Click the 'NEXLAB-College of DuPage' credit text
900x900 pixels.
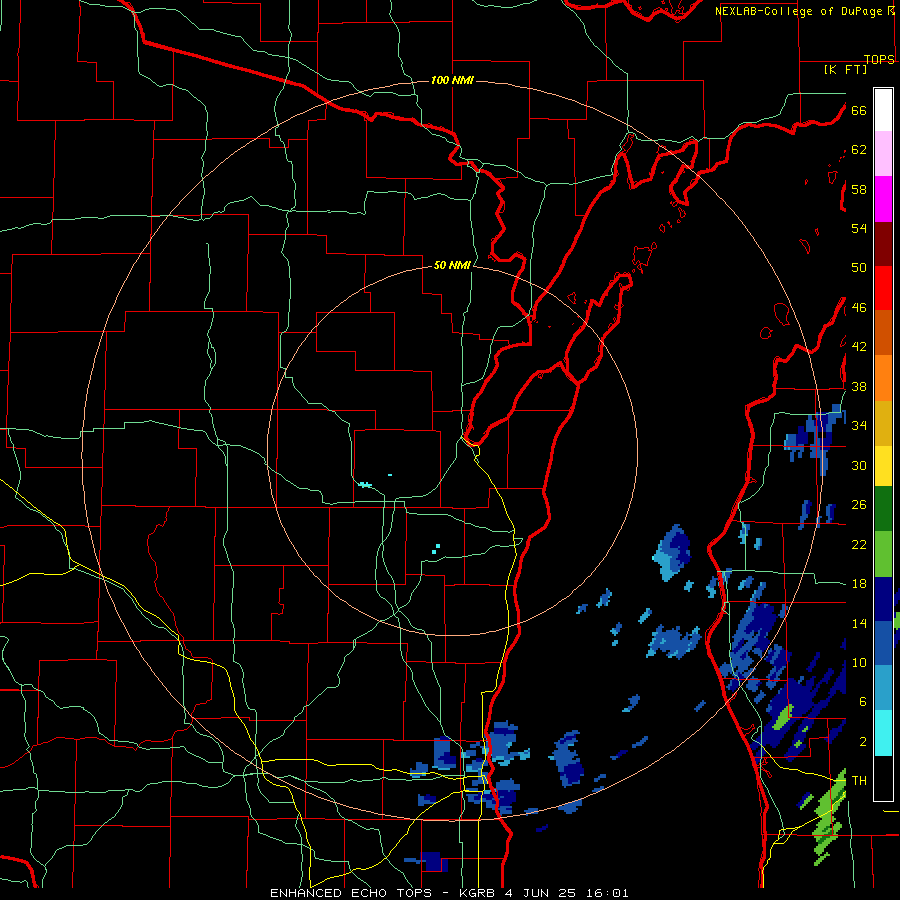(798, 11)
